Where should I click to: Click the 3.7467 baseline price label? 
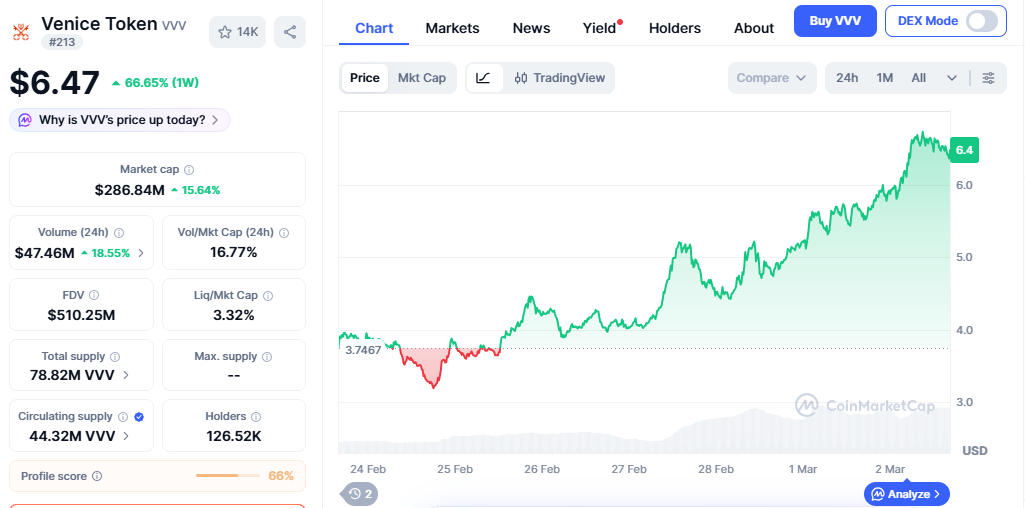click(x=363, y=350)
